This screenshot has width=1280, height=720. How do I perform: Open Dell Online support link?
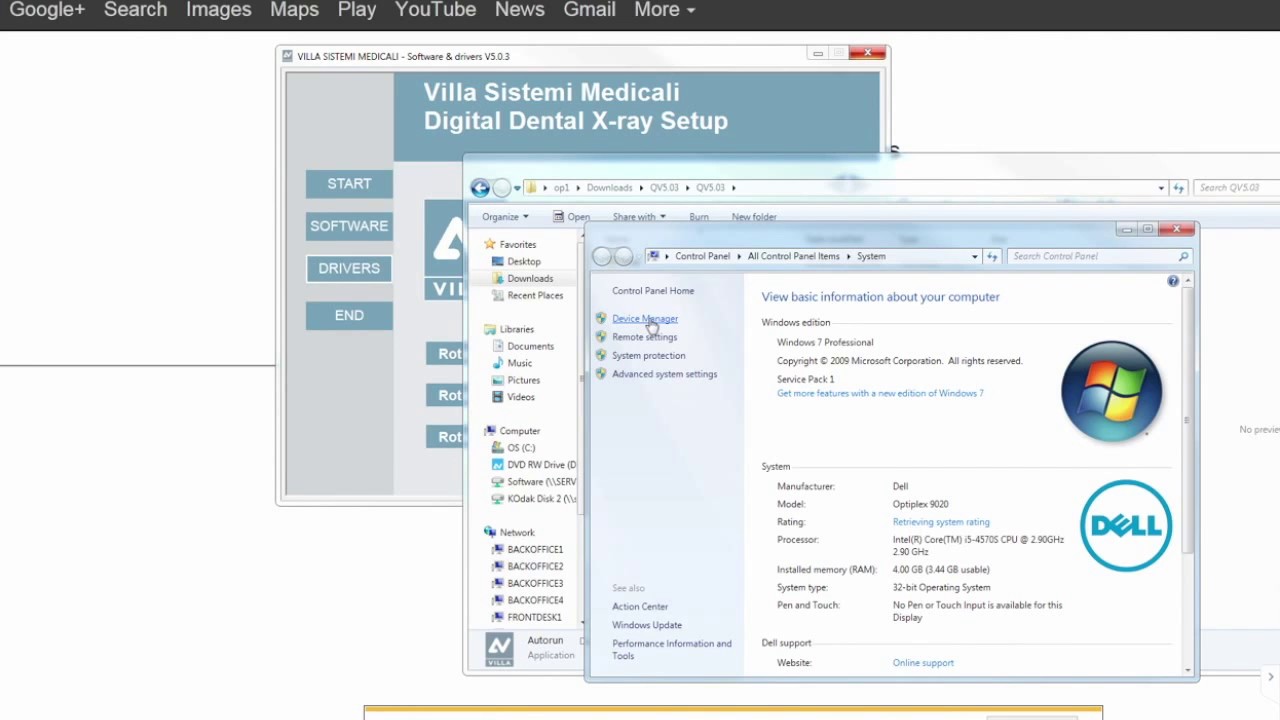click(x=923, y=663)
